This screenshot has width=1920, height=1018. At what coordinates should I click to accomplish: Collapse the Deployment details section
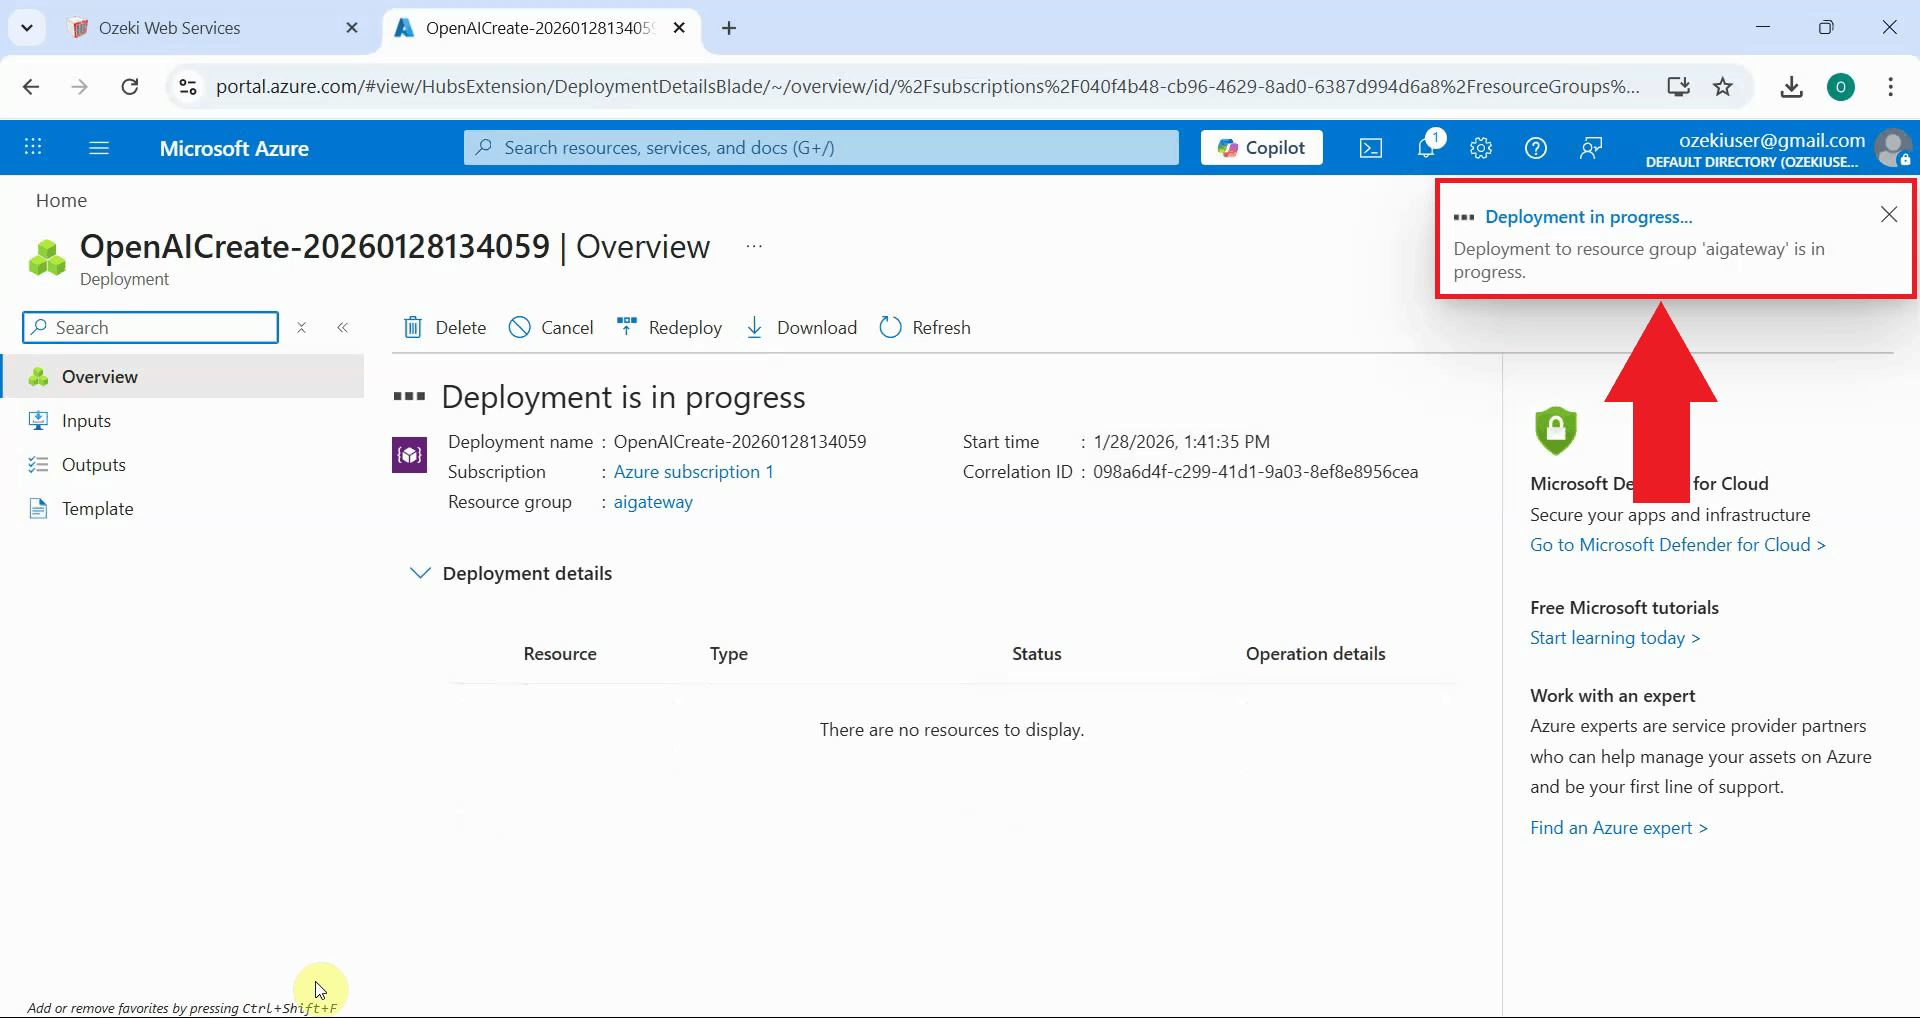click(420, 573)
